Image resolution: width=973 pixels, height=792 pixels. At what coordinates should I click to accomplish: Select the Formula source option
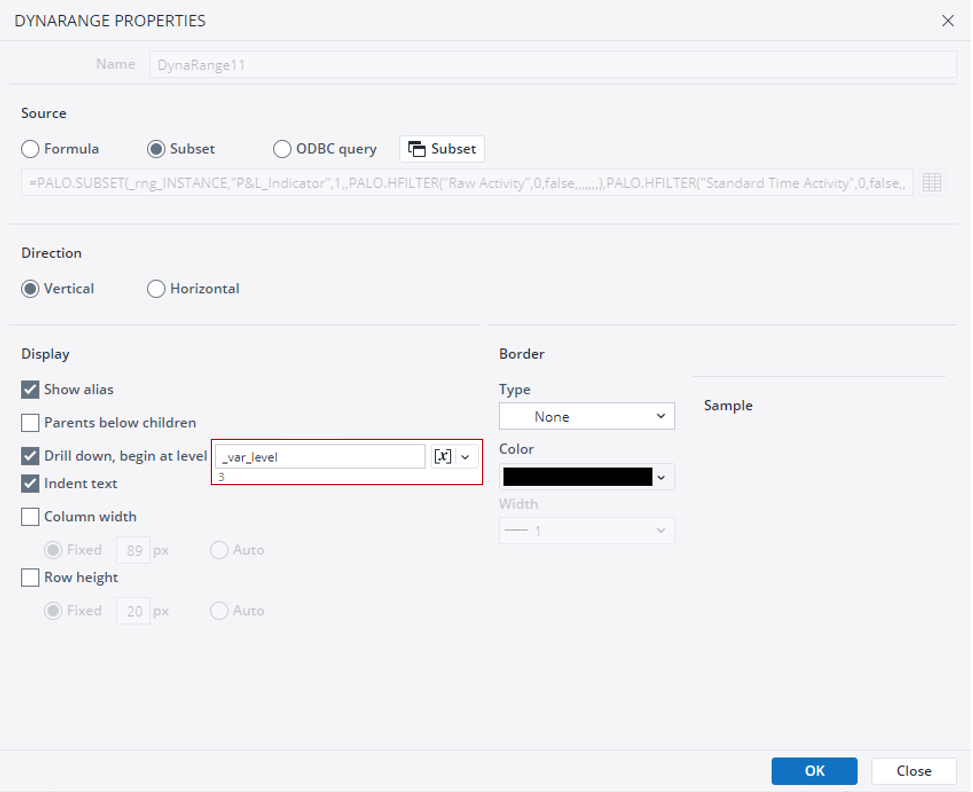click(x=31, y=149)
